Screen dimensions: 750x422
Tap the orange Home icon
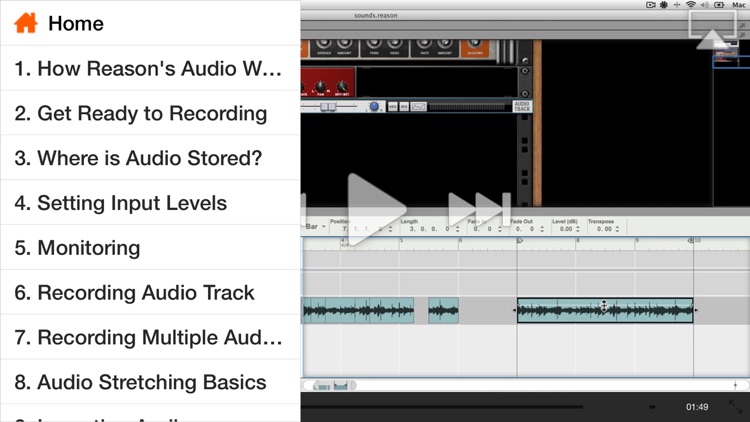click(26, 23)
